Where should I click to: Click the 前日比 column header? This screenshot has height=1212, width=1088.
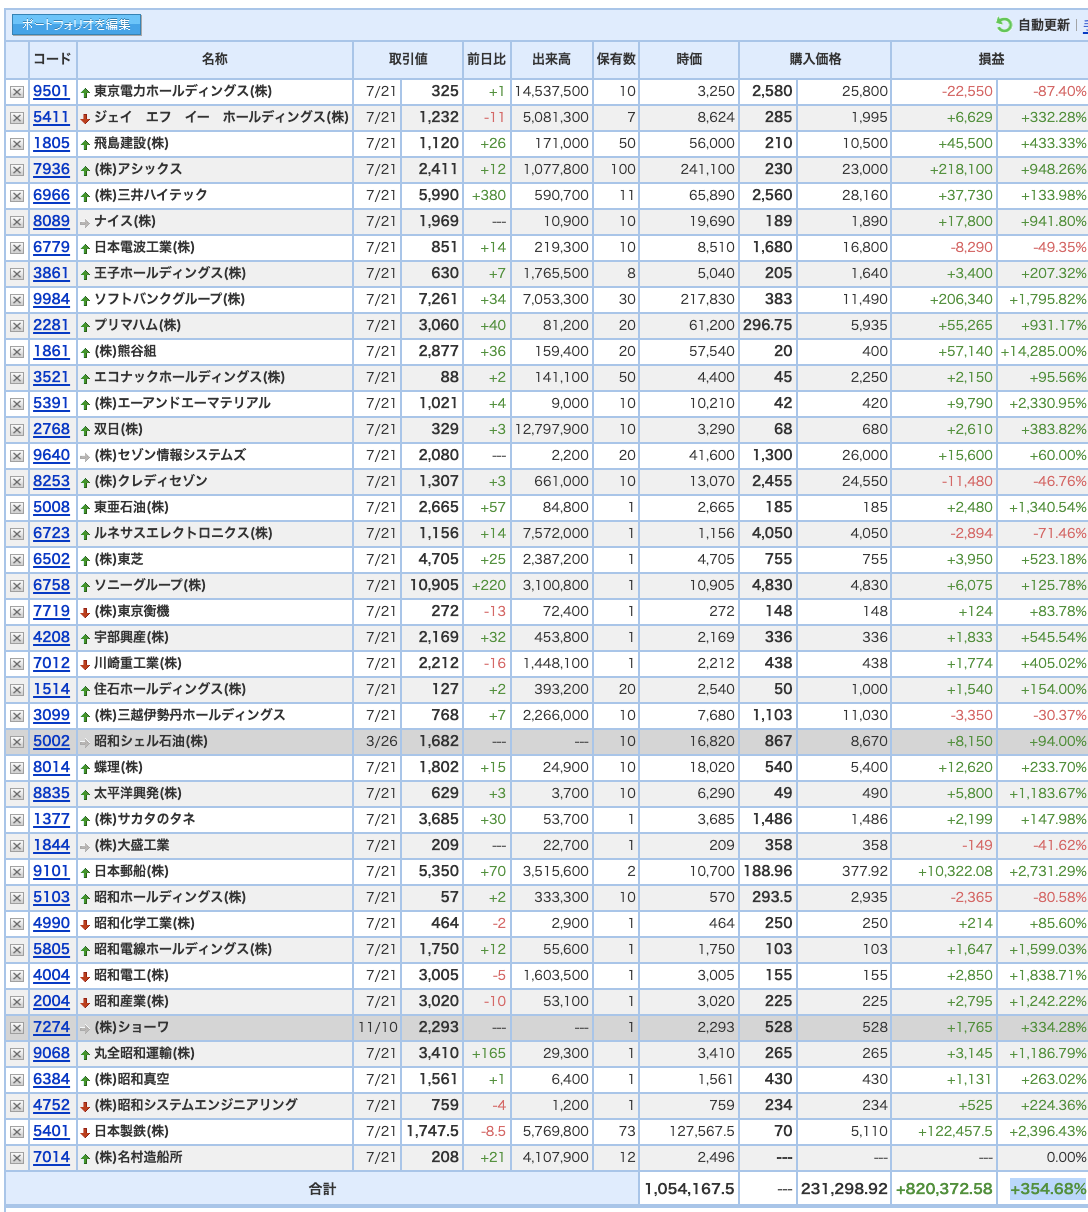[x=487, y=59]
